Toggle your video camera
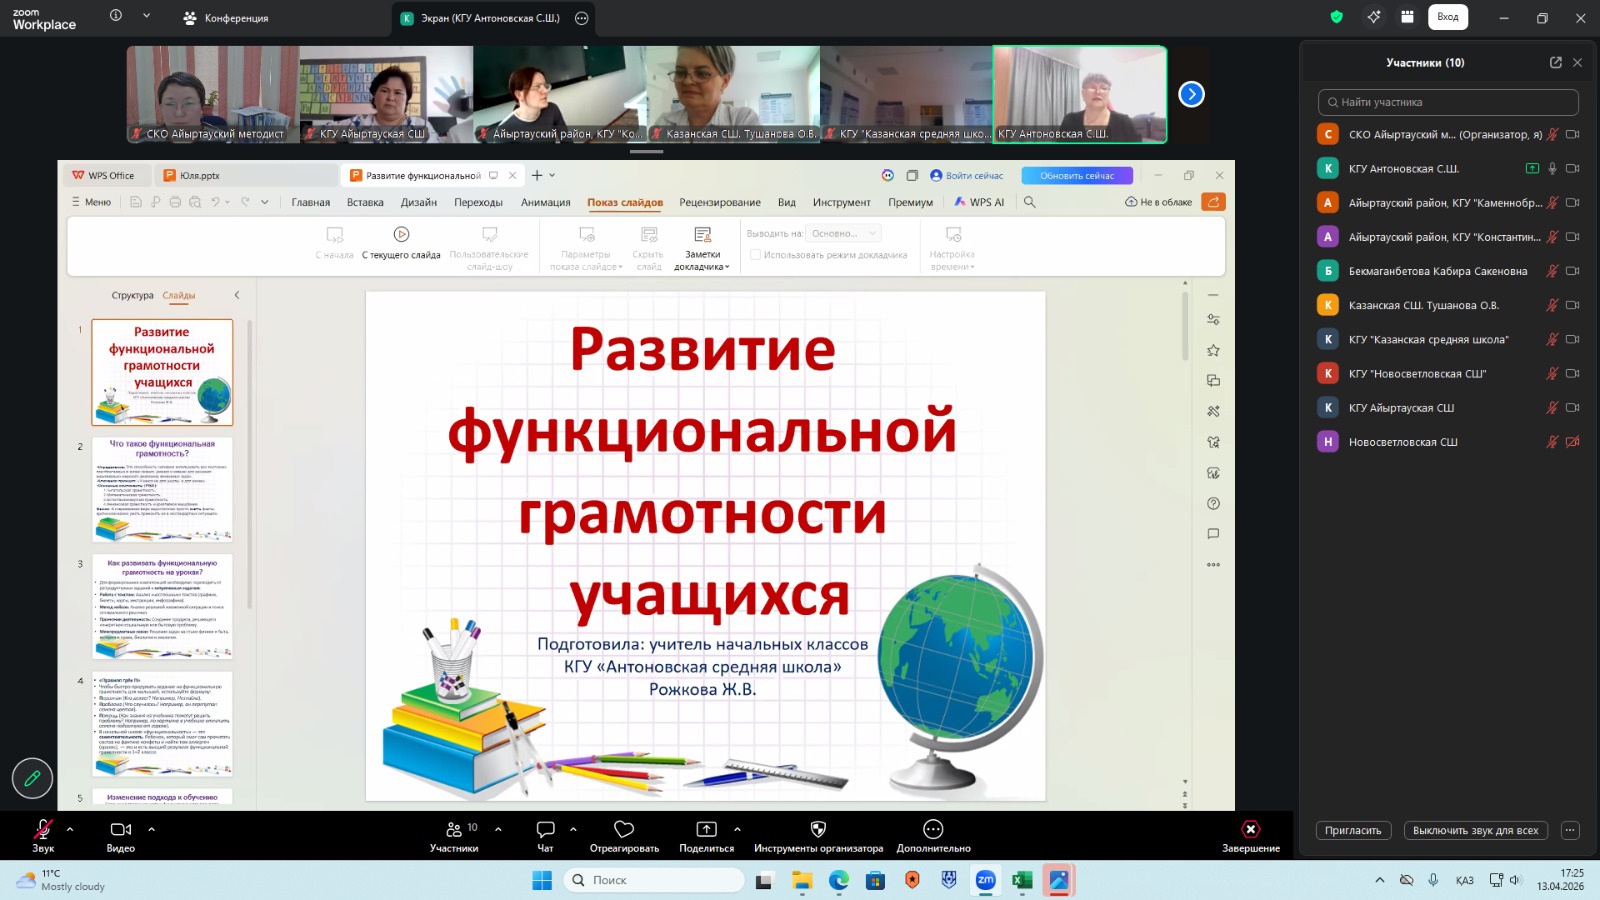 [121, 830]
